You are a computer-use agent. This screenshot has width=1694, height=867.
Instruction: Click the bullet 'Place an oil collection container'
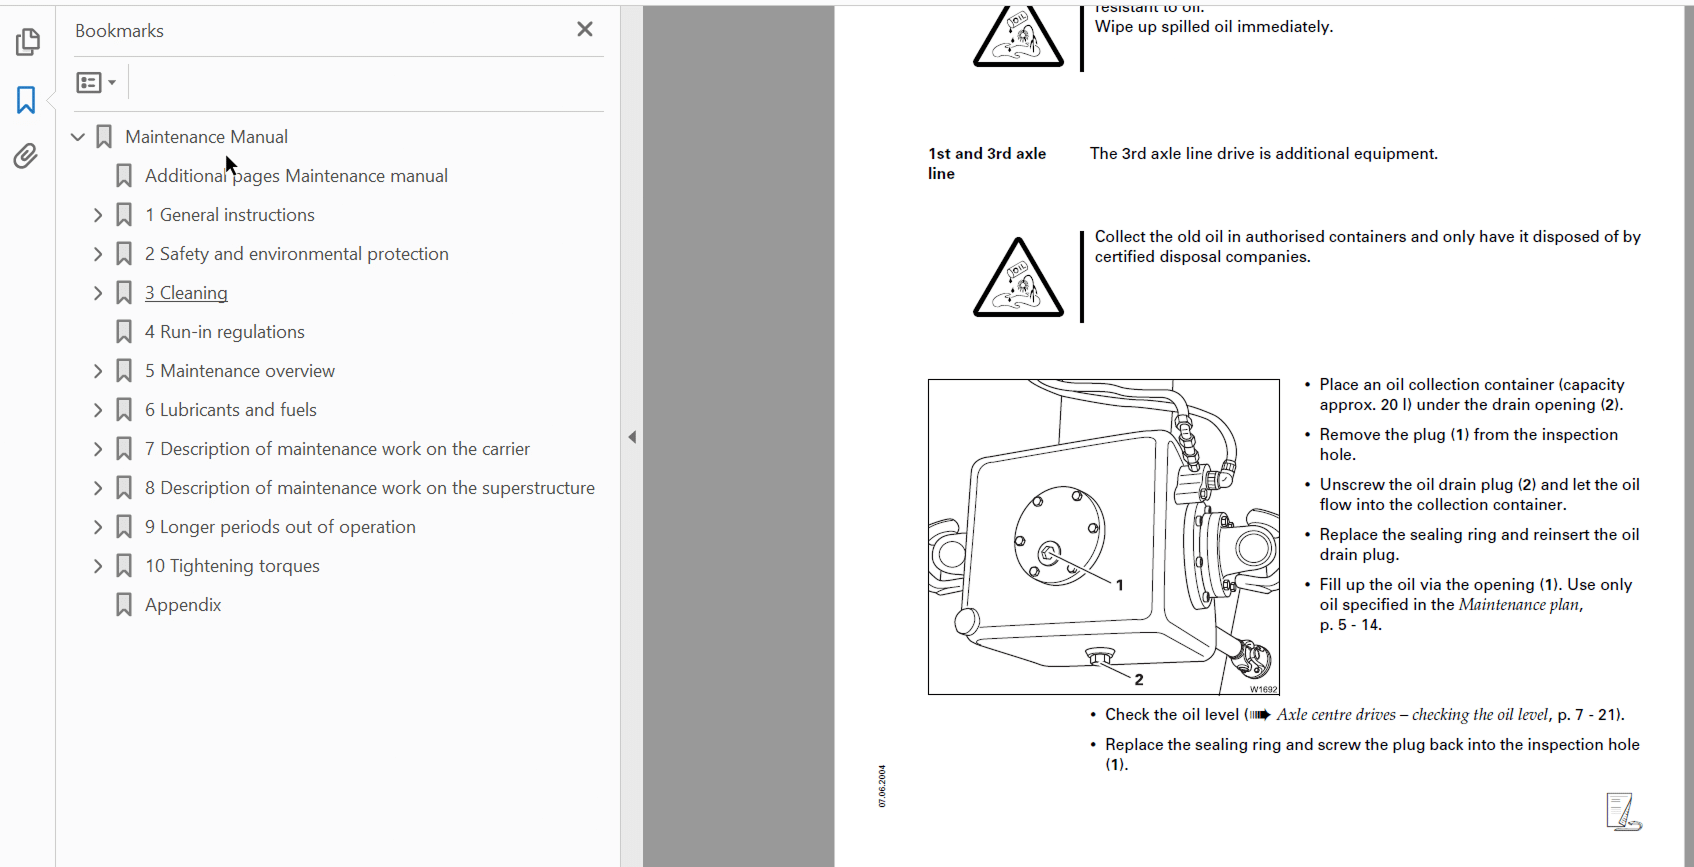(1471, 395)
